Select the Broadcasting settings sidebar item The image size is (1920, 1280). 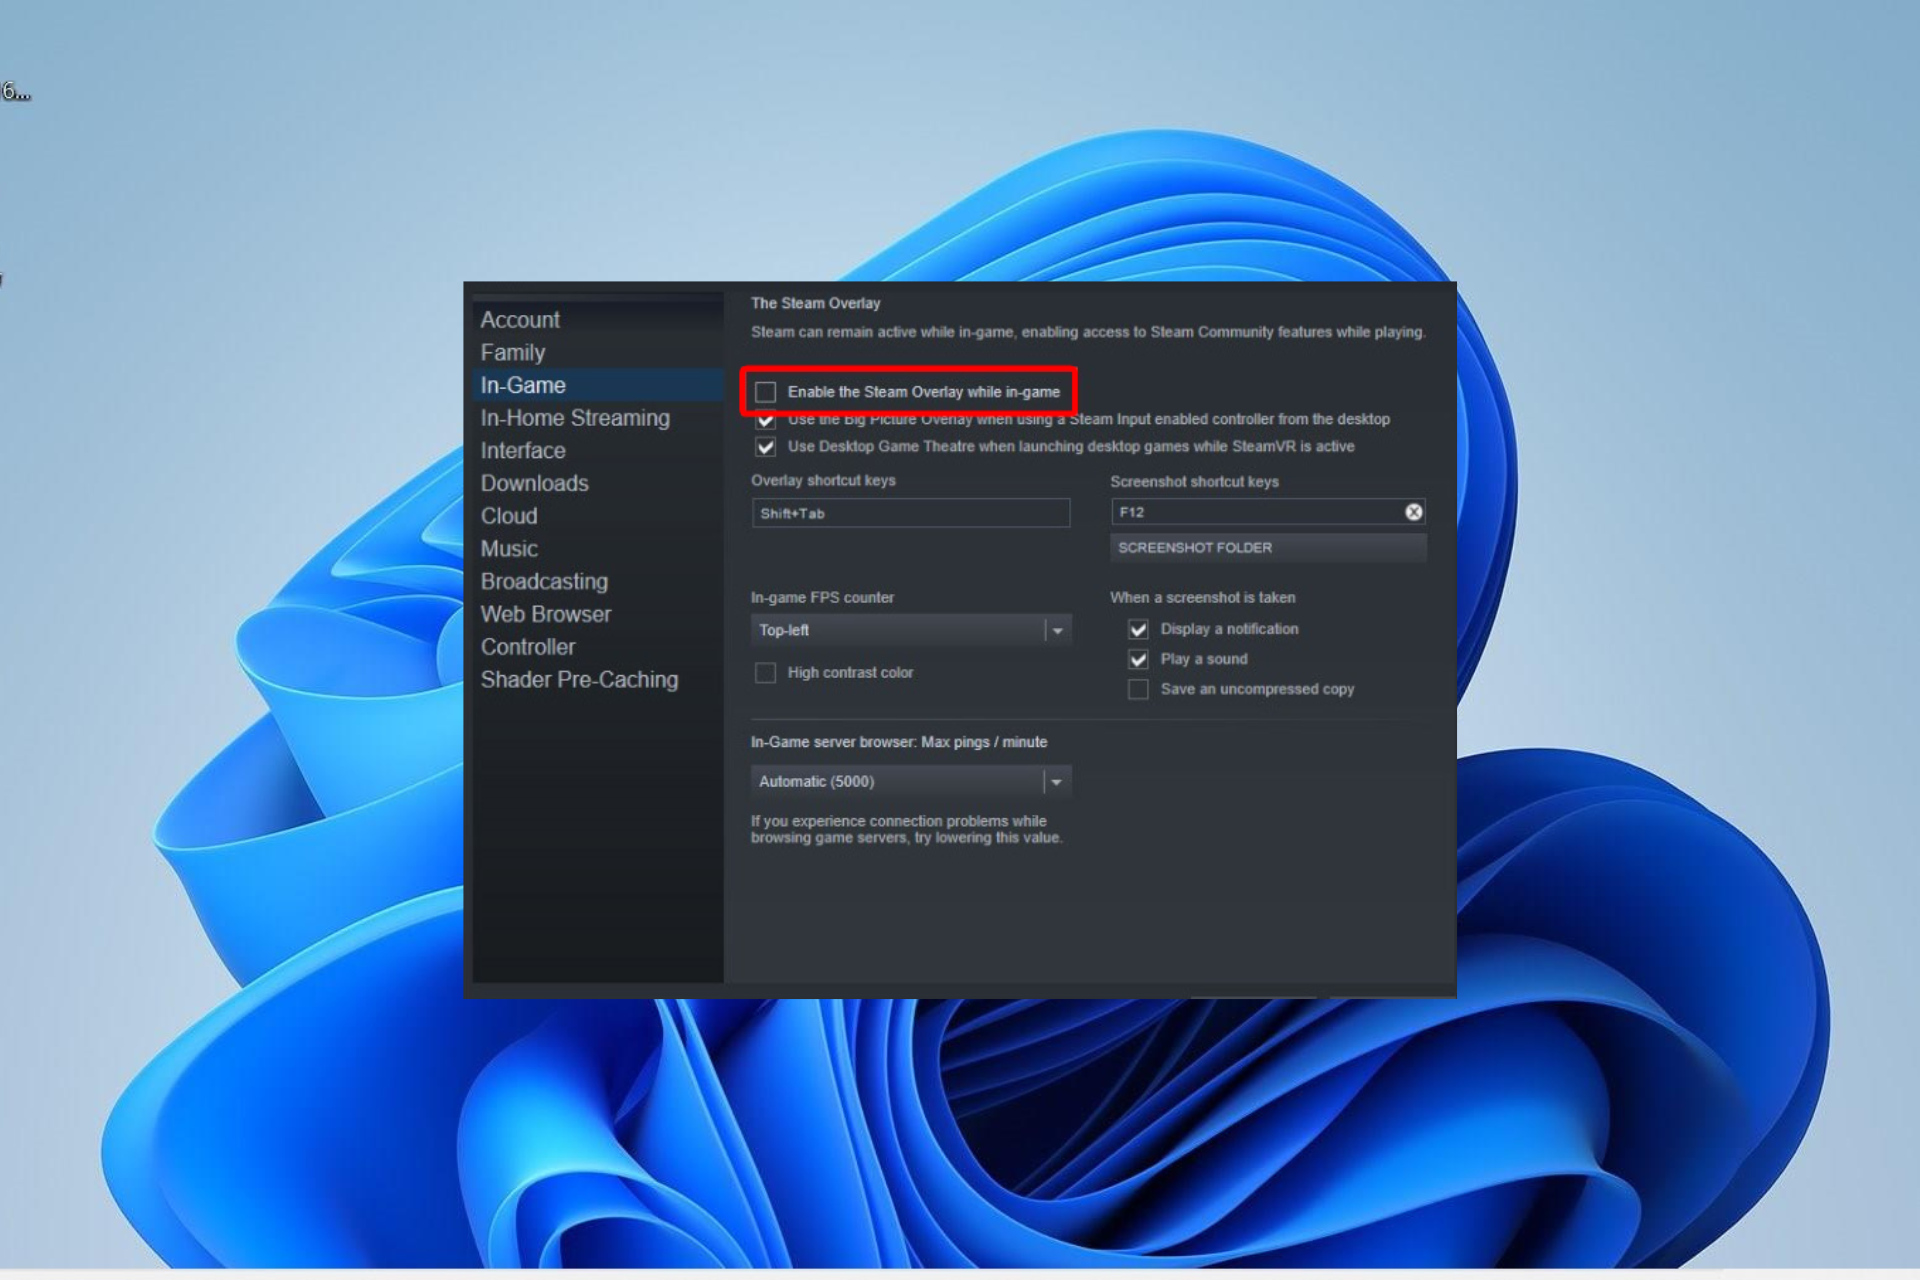click(546, 581)
